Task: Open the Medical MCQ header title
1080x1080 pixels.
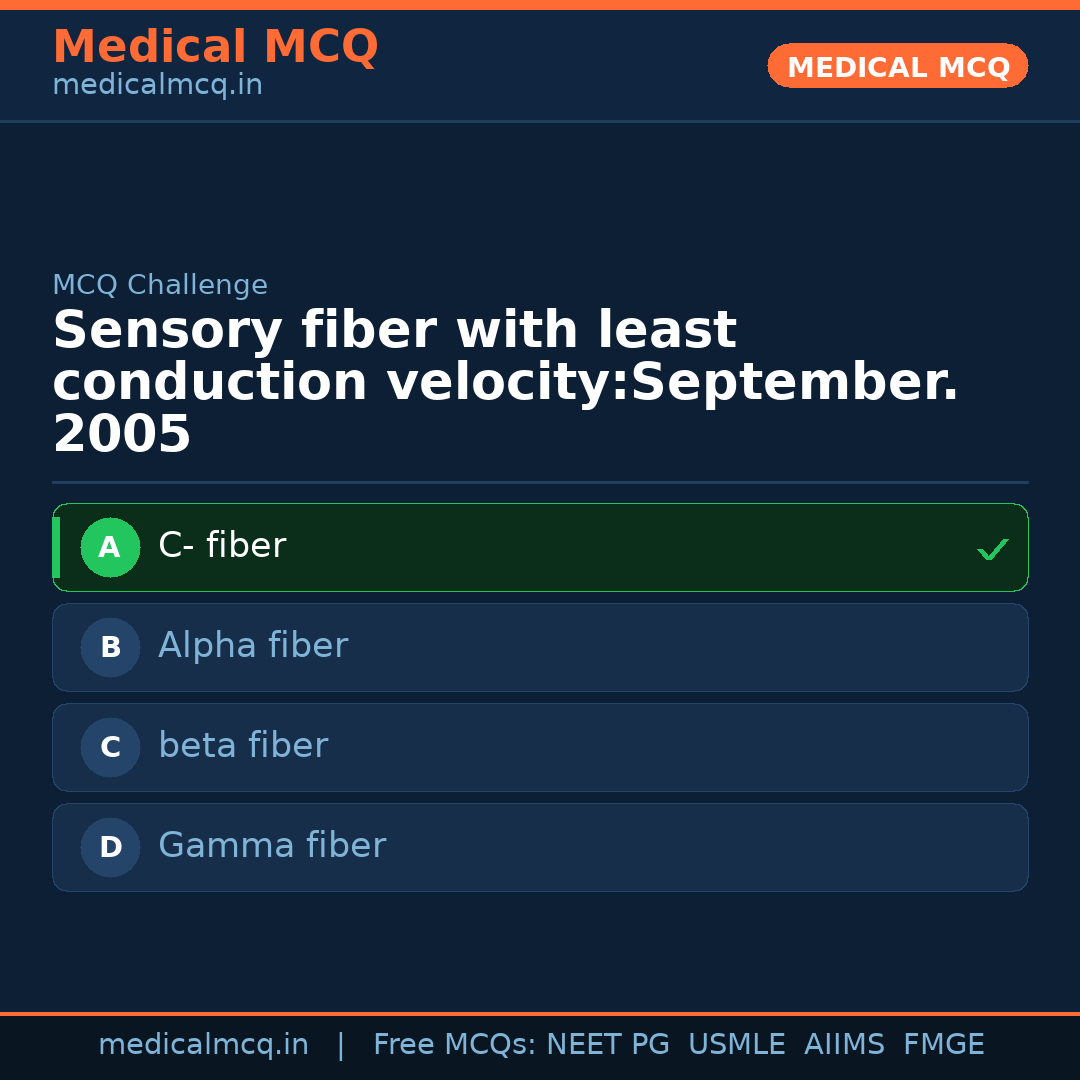Action: 215,47
